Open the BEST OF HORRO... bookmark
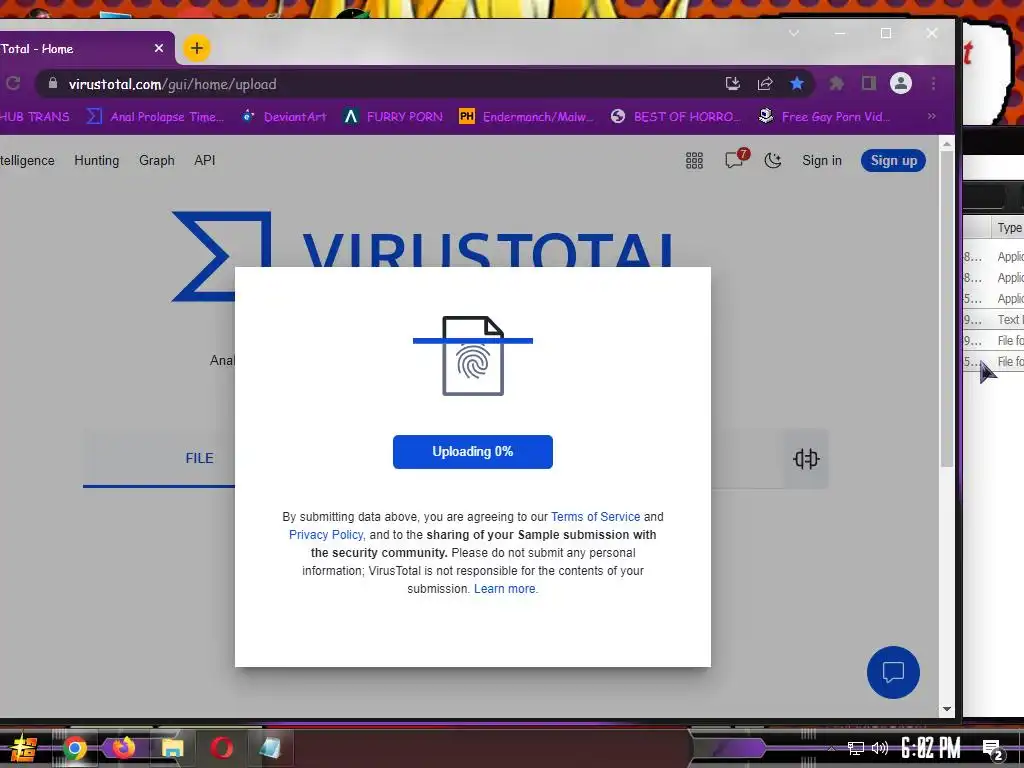The height and width of the screenshot is (768, 1024). point(676,117)
